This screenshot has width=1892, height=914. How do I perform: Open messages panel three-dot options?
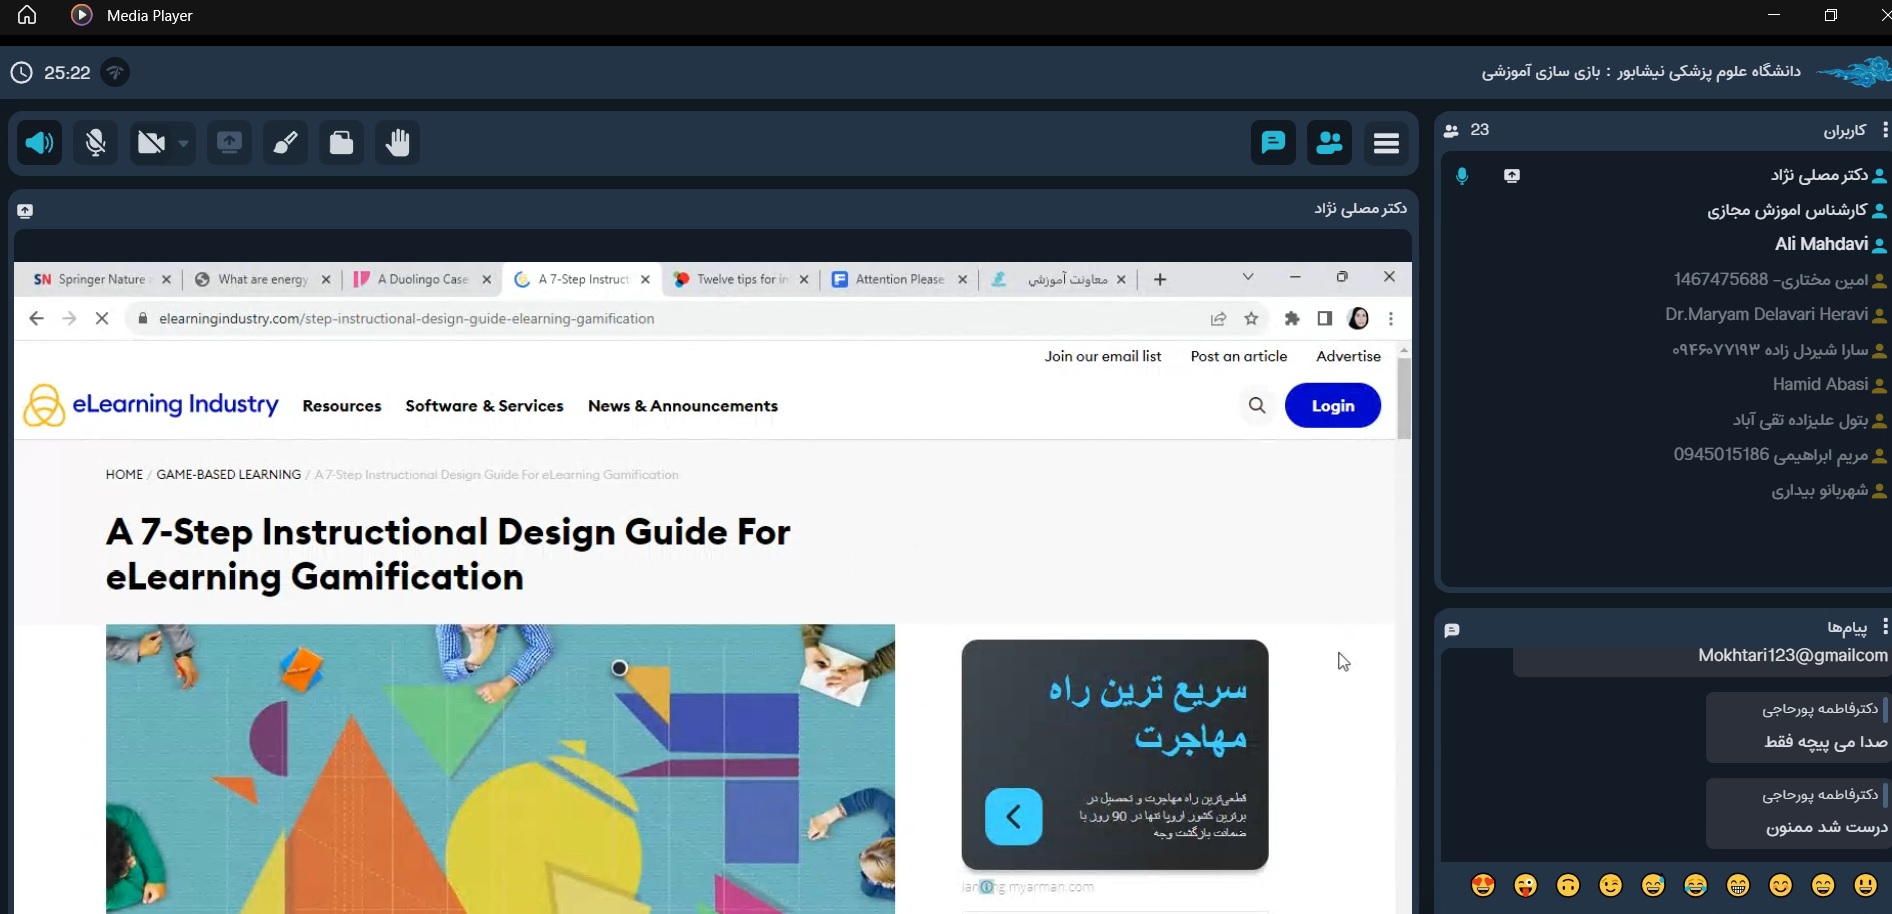pos(1884,627)
